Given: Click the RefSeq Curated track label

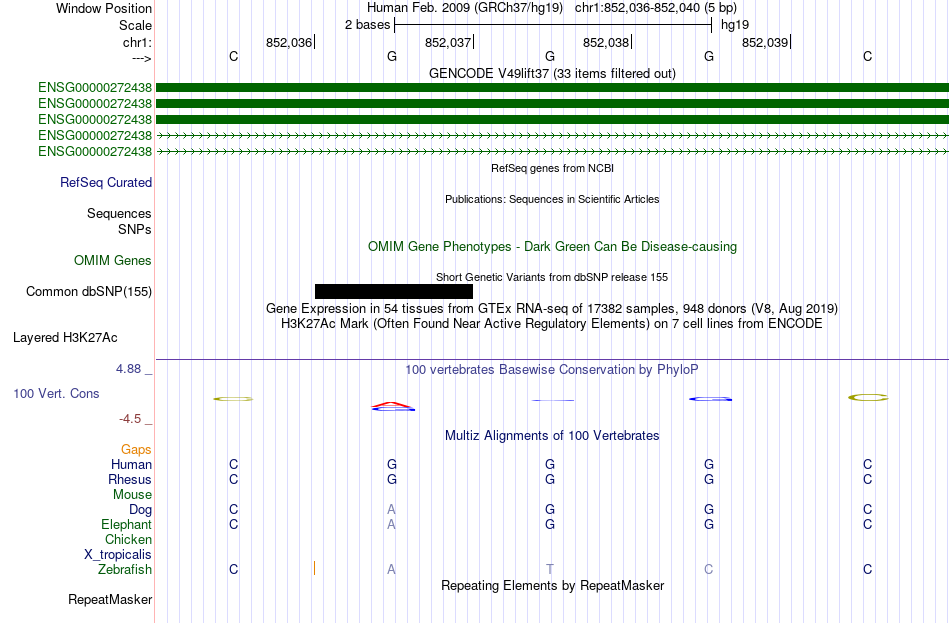Looking at the screenshot, I should click(105, 182).
